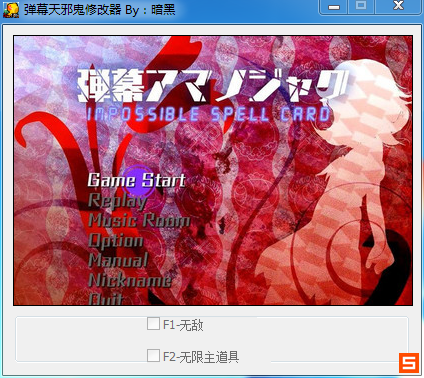Click the Impossible Spell Card subtitle text
The height and width of the screenshot is (378, 424).
[208, 114]
